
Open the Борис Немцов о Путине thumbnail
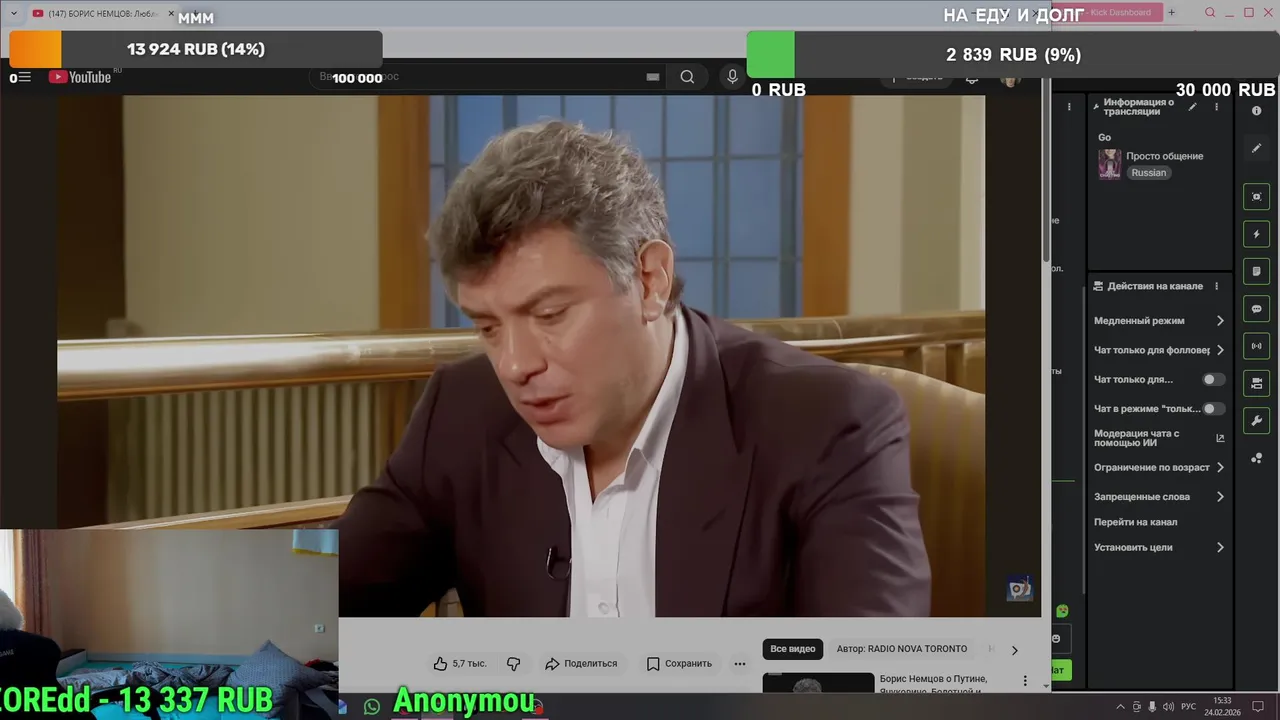pyautogui.click(x=818, y=682)
